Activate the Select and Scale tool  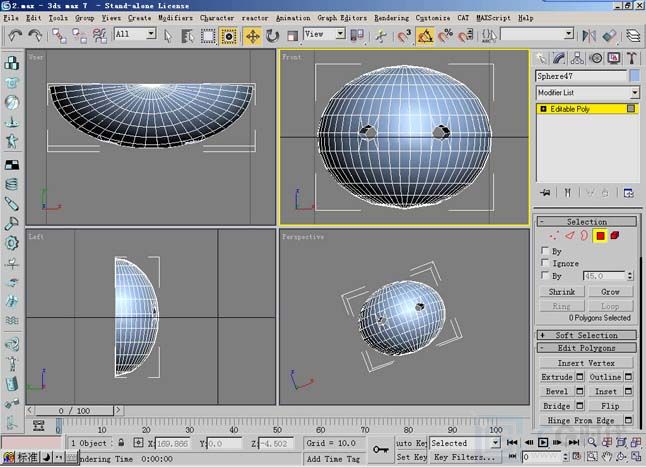click(292, 36)
